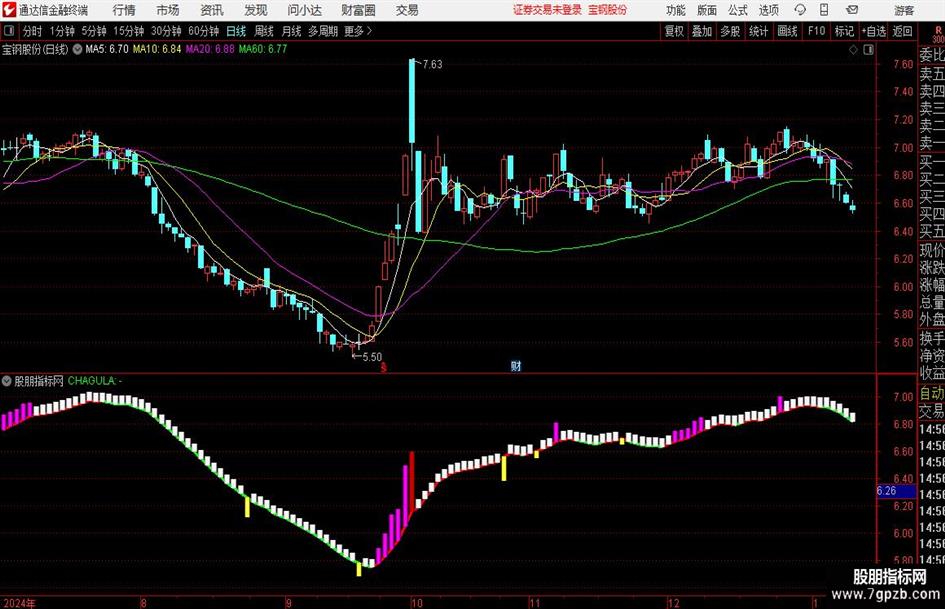Toggle the side panel icon above the price axis
945x609 pixels.
click(868, 50)
